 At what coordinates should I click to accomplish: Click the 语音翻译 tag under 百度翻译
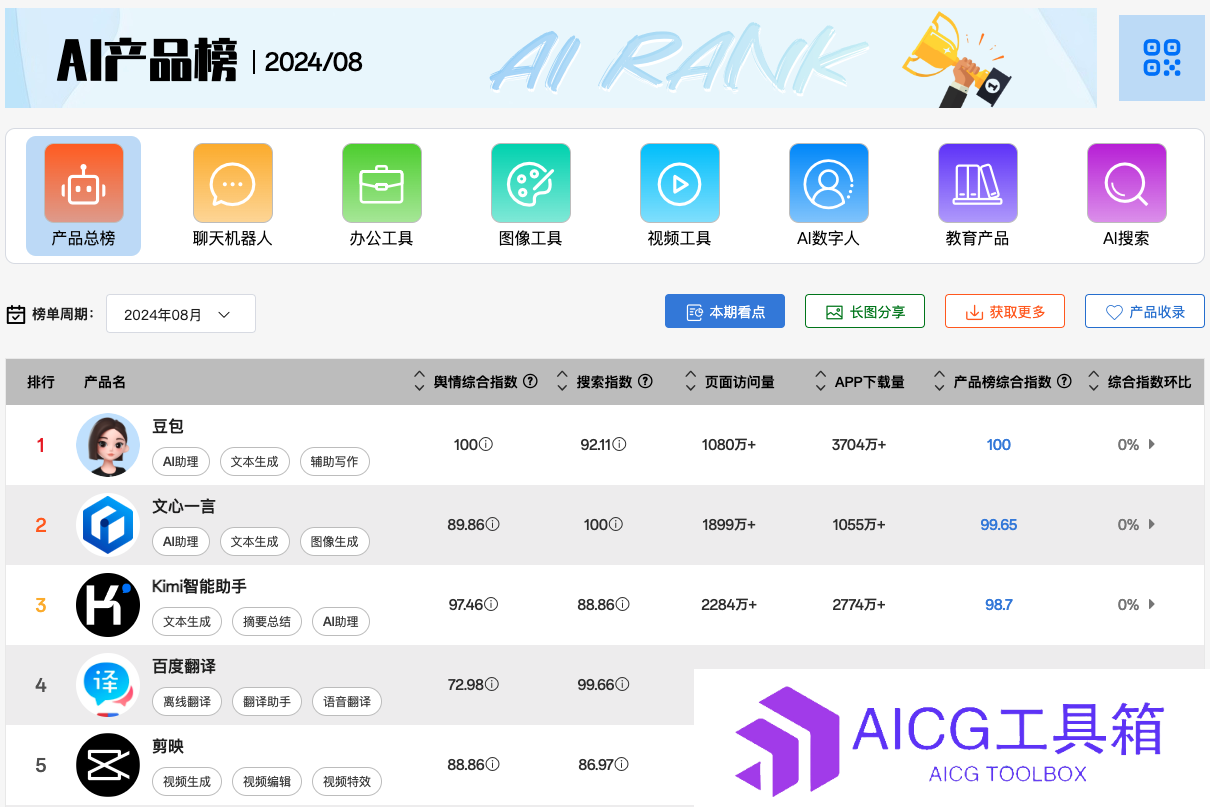point(347,701)
